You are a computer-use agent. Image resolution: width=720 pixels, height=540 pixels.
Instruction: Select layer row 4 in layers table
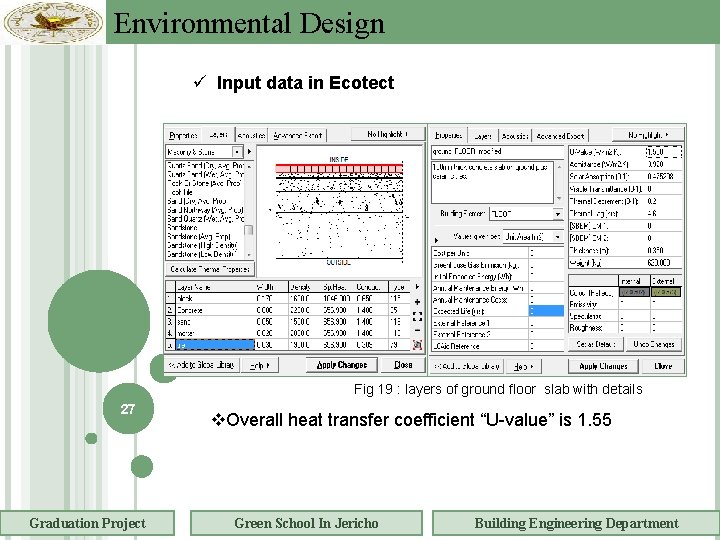287,333
